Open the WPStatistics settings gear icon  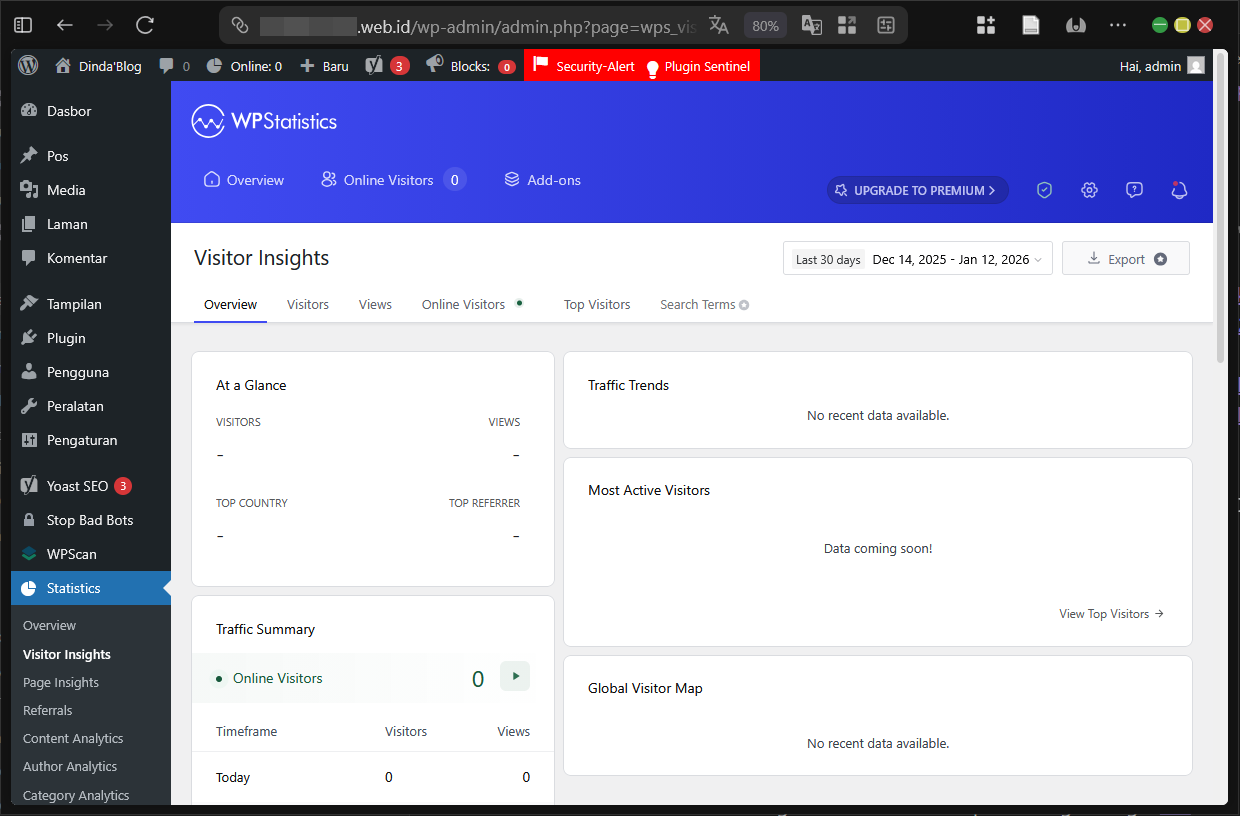[x=1089, y=189]
